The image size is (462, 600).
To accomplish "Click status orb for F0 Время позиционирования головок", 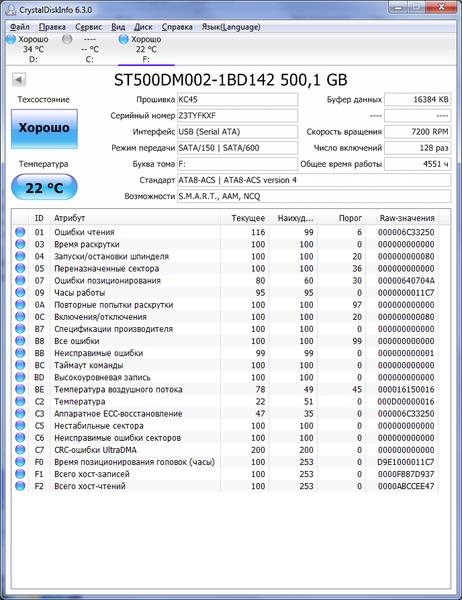I will click(20, 462).
